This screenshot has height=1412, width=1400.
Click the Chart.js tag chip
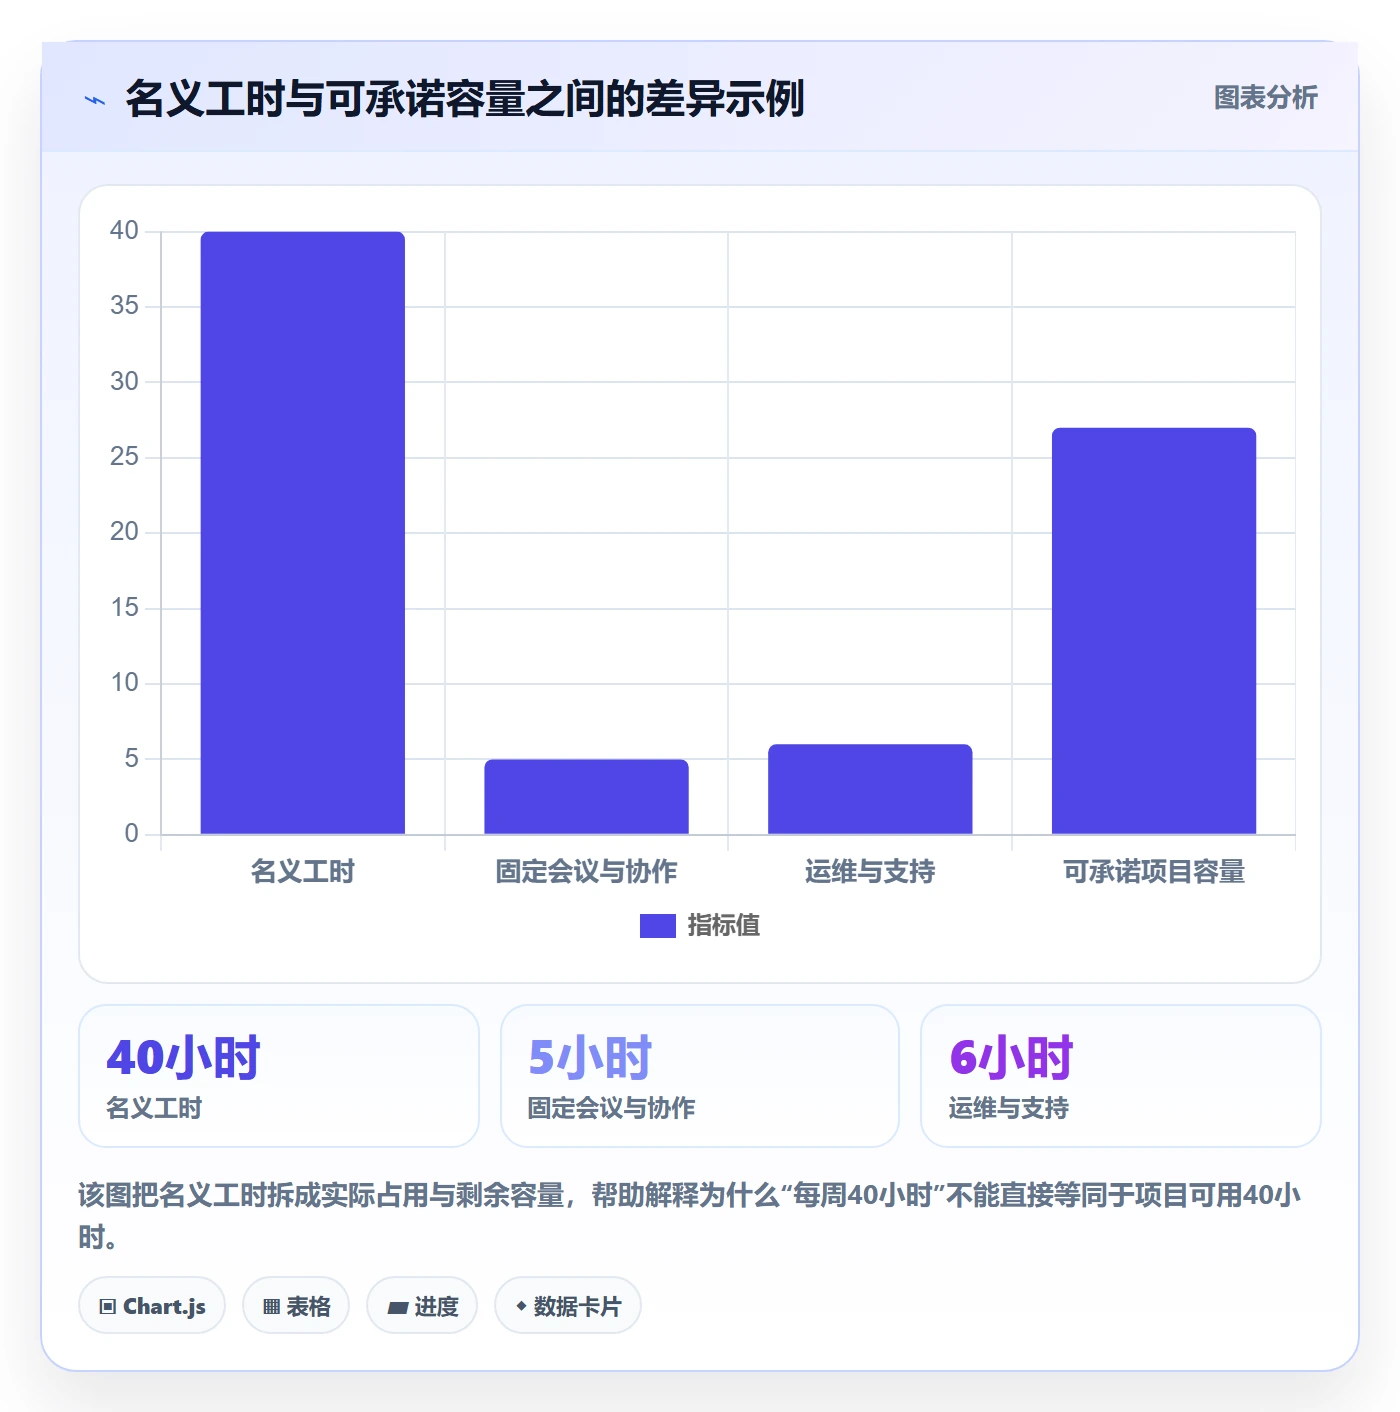click(152, 1306)
